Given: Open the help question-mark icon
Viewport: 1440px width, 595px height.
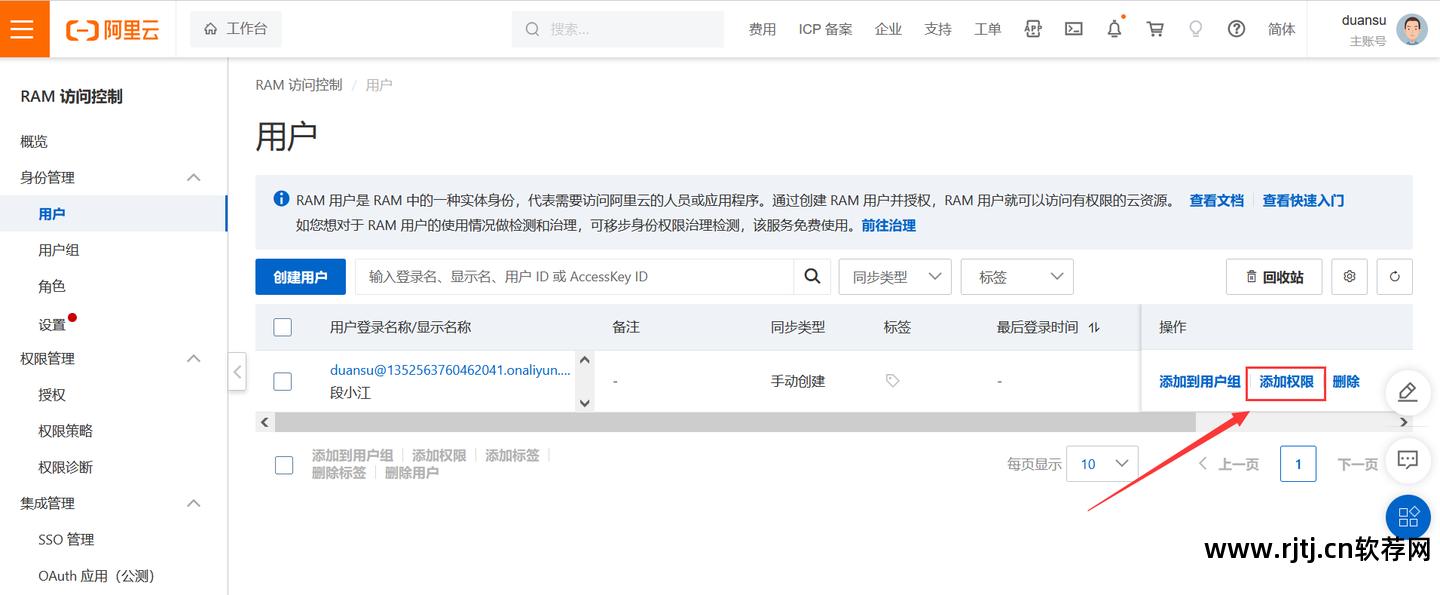Looking at the screenshot, I should [x=1236, y=29].
